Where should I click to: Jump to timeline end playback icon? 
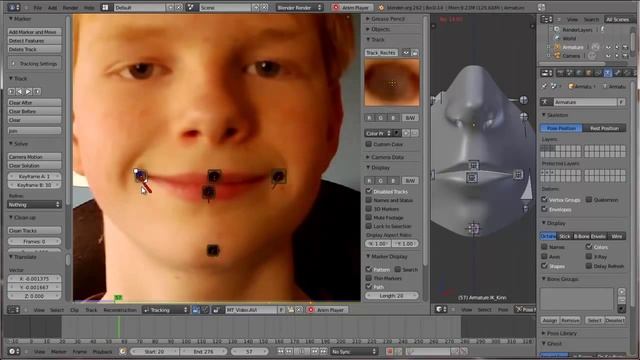point(323,351)
